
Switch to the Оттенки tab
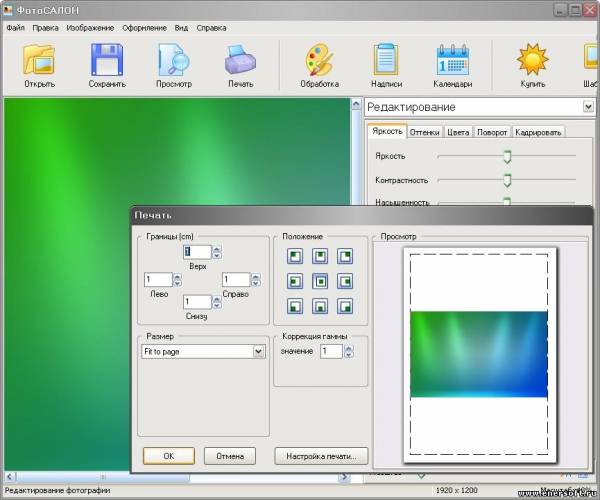click(x=424, y=132)
